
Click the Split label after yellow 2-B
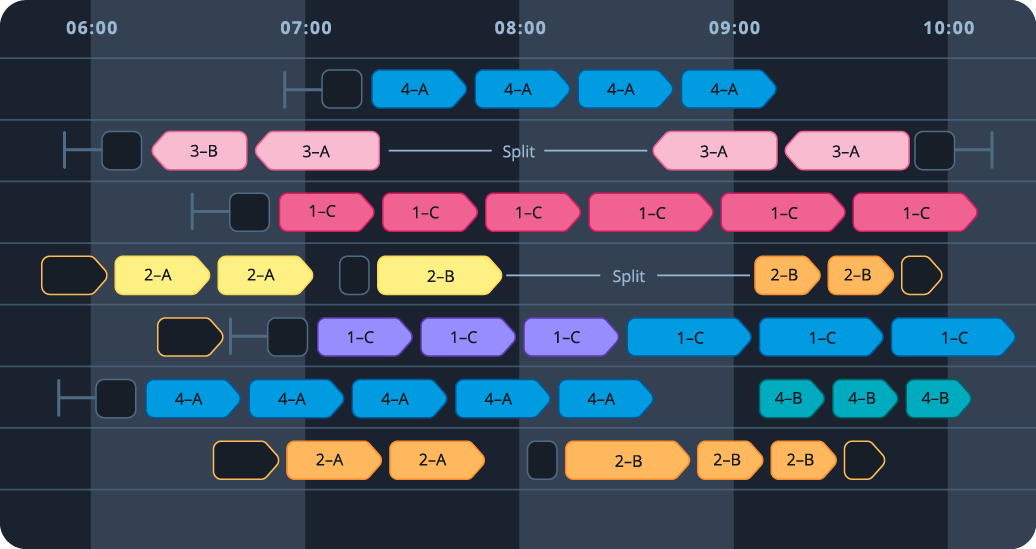(x=628, y=276)
